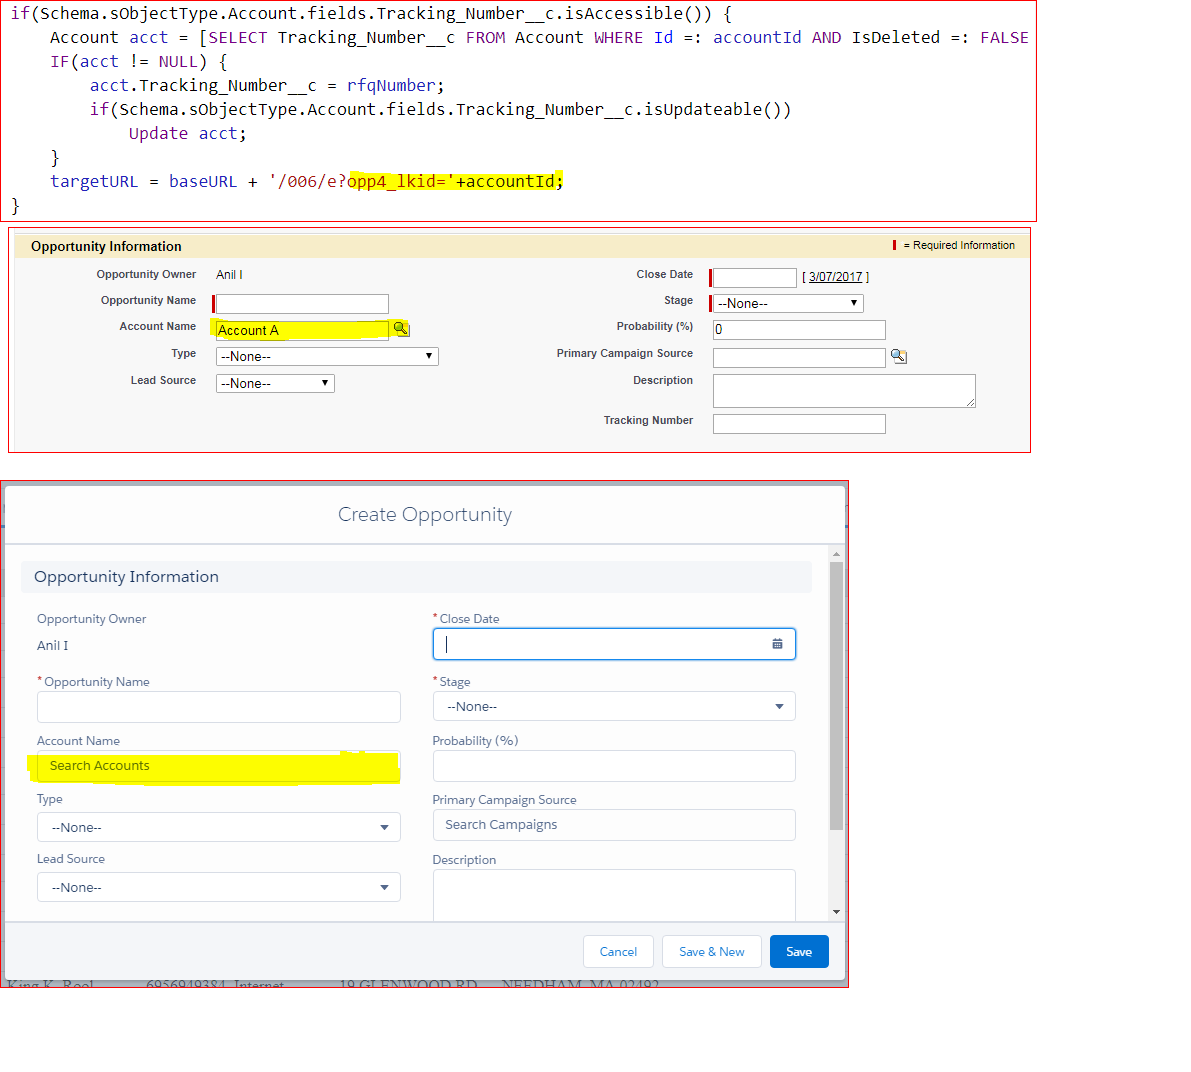Click the blue Save button
This screenshot has width=1191, height=1072.
tap(798, 952)
